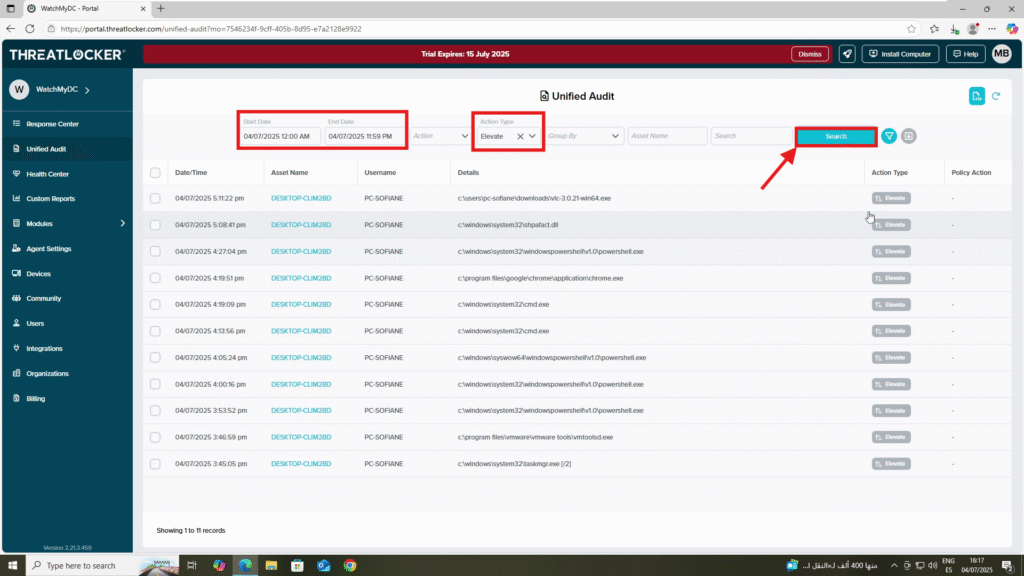
Task: Click the Search button
Action: (836, 136)
